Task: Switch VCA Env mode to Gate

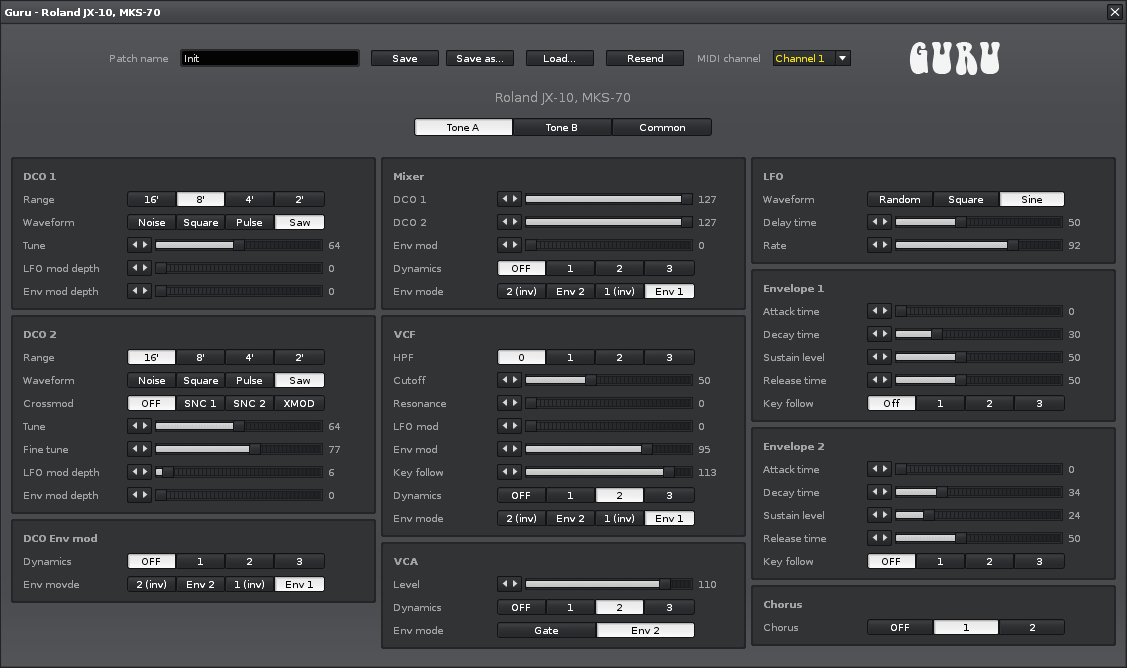Action: pos(546,631)
